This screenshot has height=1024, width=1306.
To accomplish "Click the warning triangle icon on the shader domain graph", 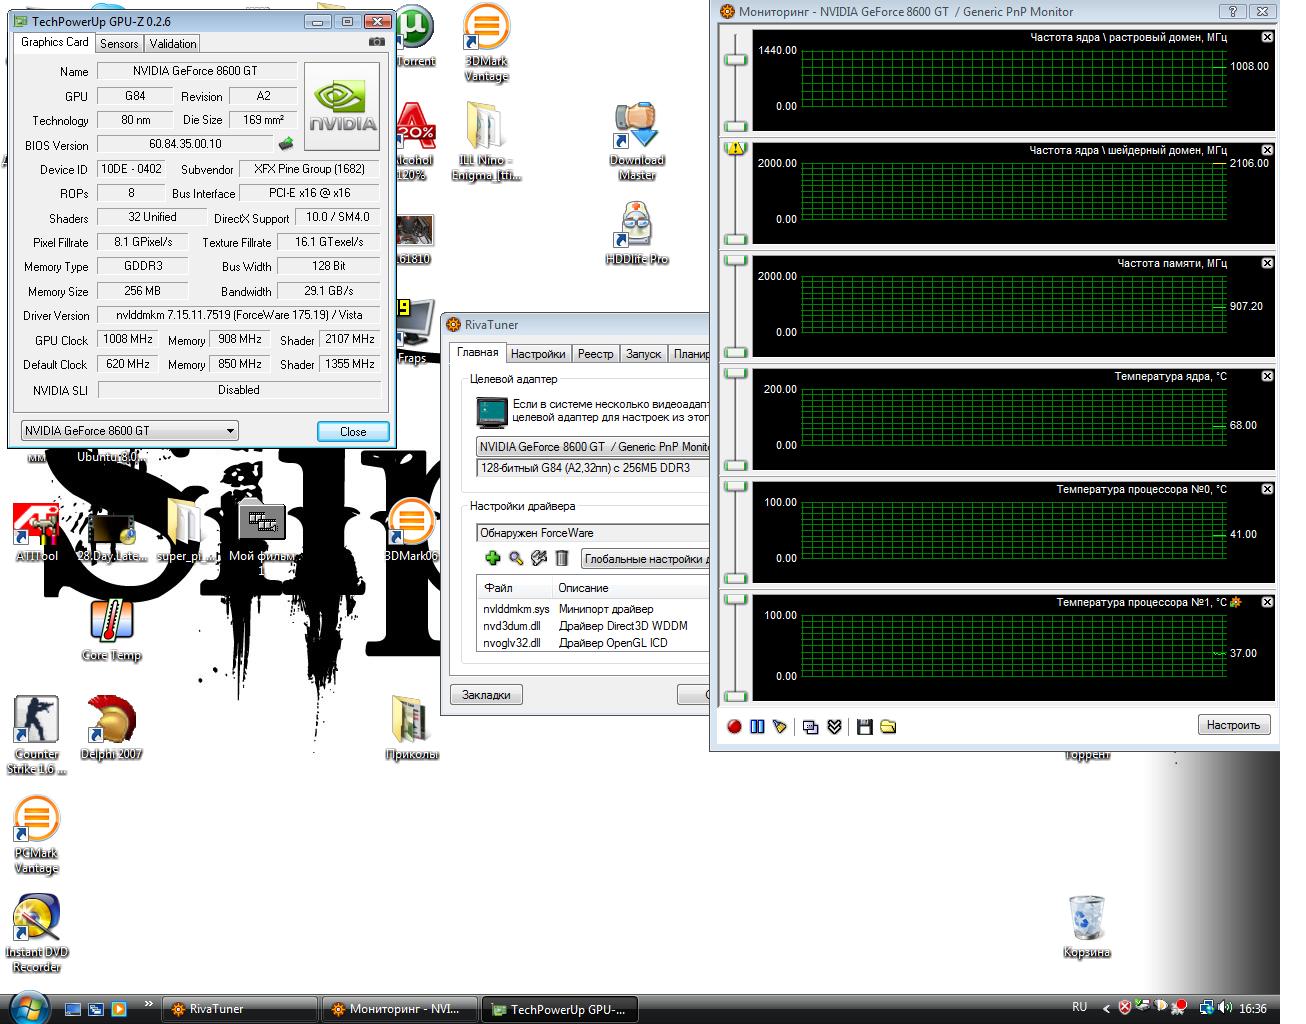I will coord(736,148).
